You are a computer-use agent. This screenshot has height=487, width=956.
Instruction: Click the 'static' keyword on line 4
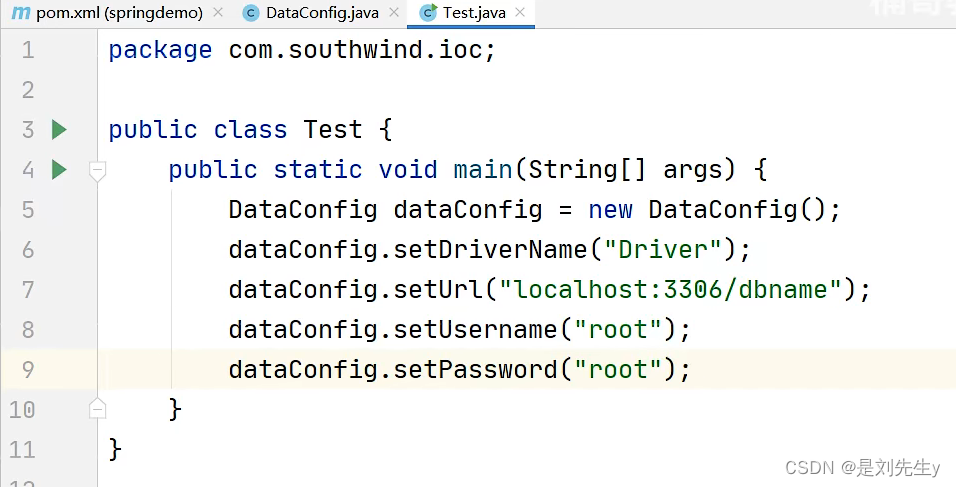pyautogui.click(x=318, y=169)
